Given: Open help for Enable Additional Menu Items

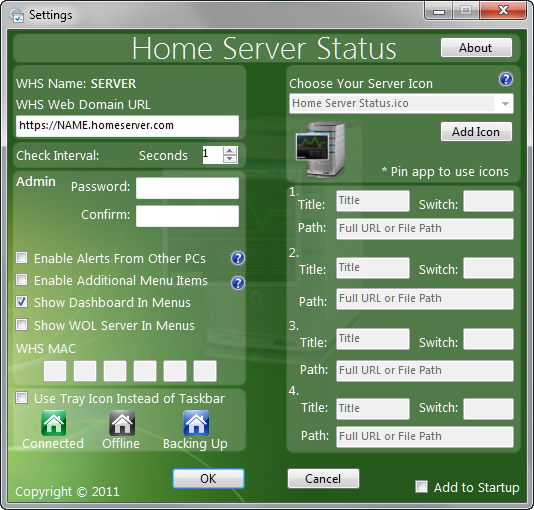Looking at the screenshot, I should tap(238, 283).
